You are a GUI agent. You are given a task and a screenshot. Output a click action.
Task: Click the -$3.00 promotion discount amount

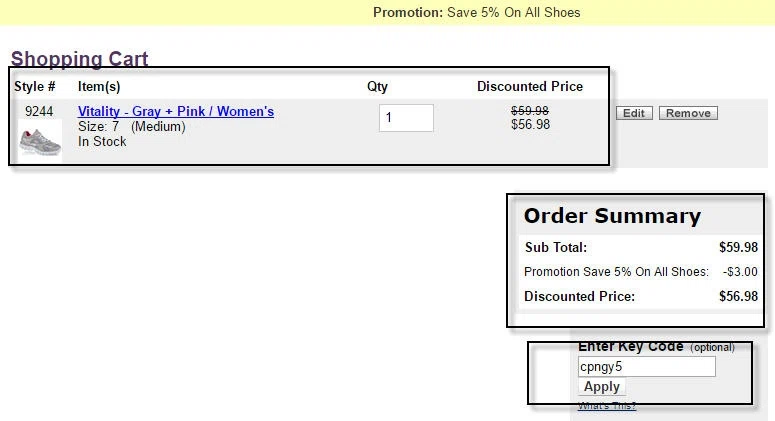pos(740,272)
